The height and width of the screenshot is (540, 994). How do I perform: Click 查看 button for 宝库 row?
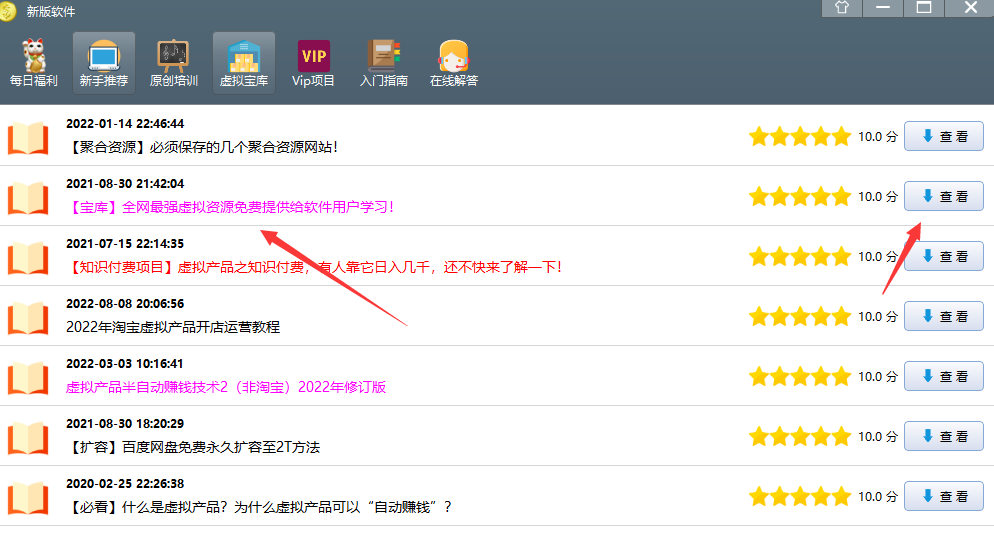943,196
